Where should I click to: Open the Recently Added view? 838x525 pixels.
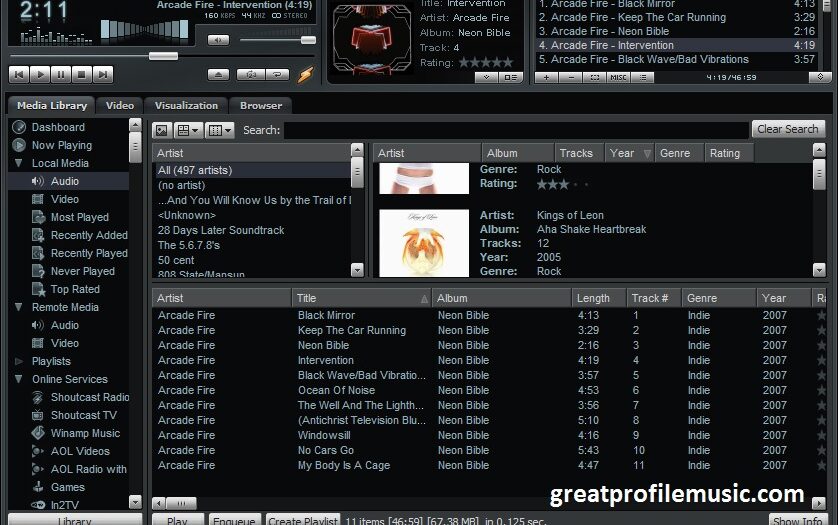(89, 235)
